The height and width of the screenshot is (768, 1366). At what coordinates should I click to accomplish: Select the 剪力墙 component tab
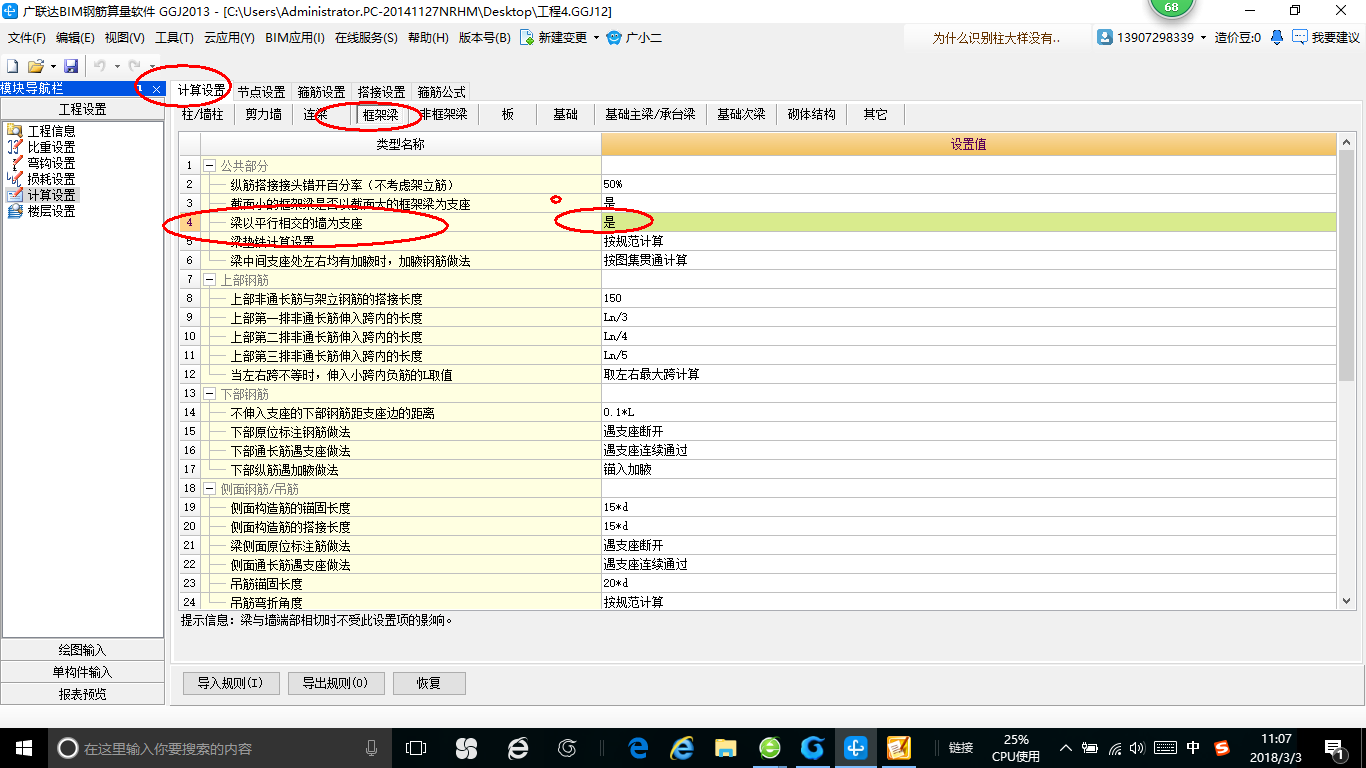pos(264,114)
